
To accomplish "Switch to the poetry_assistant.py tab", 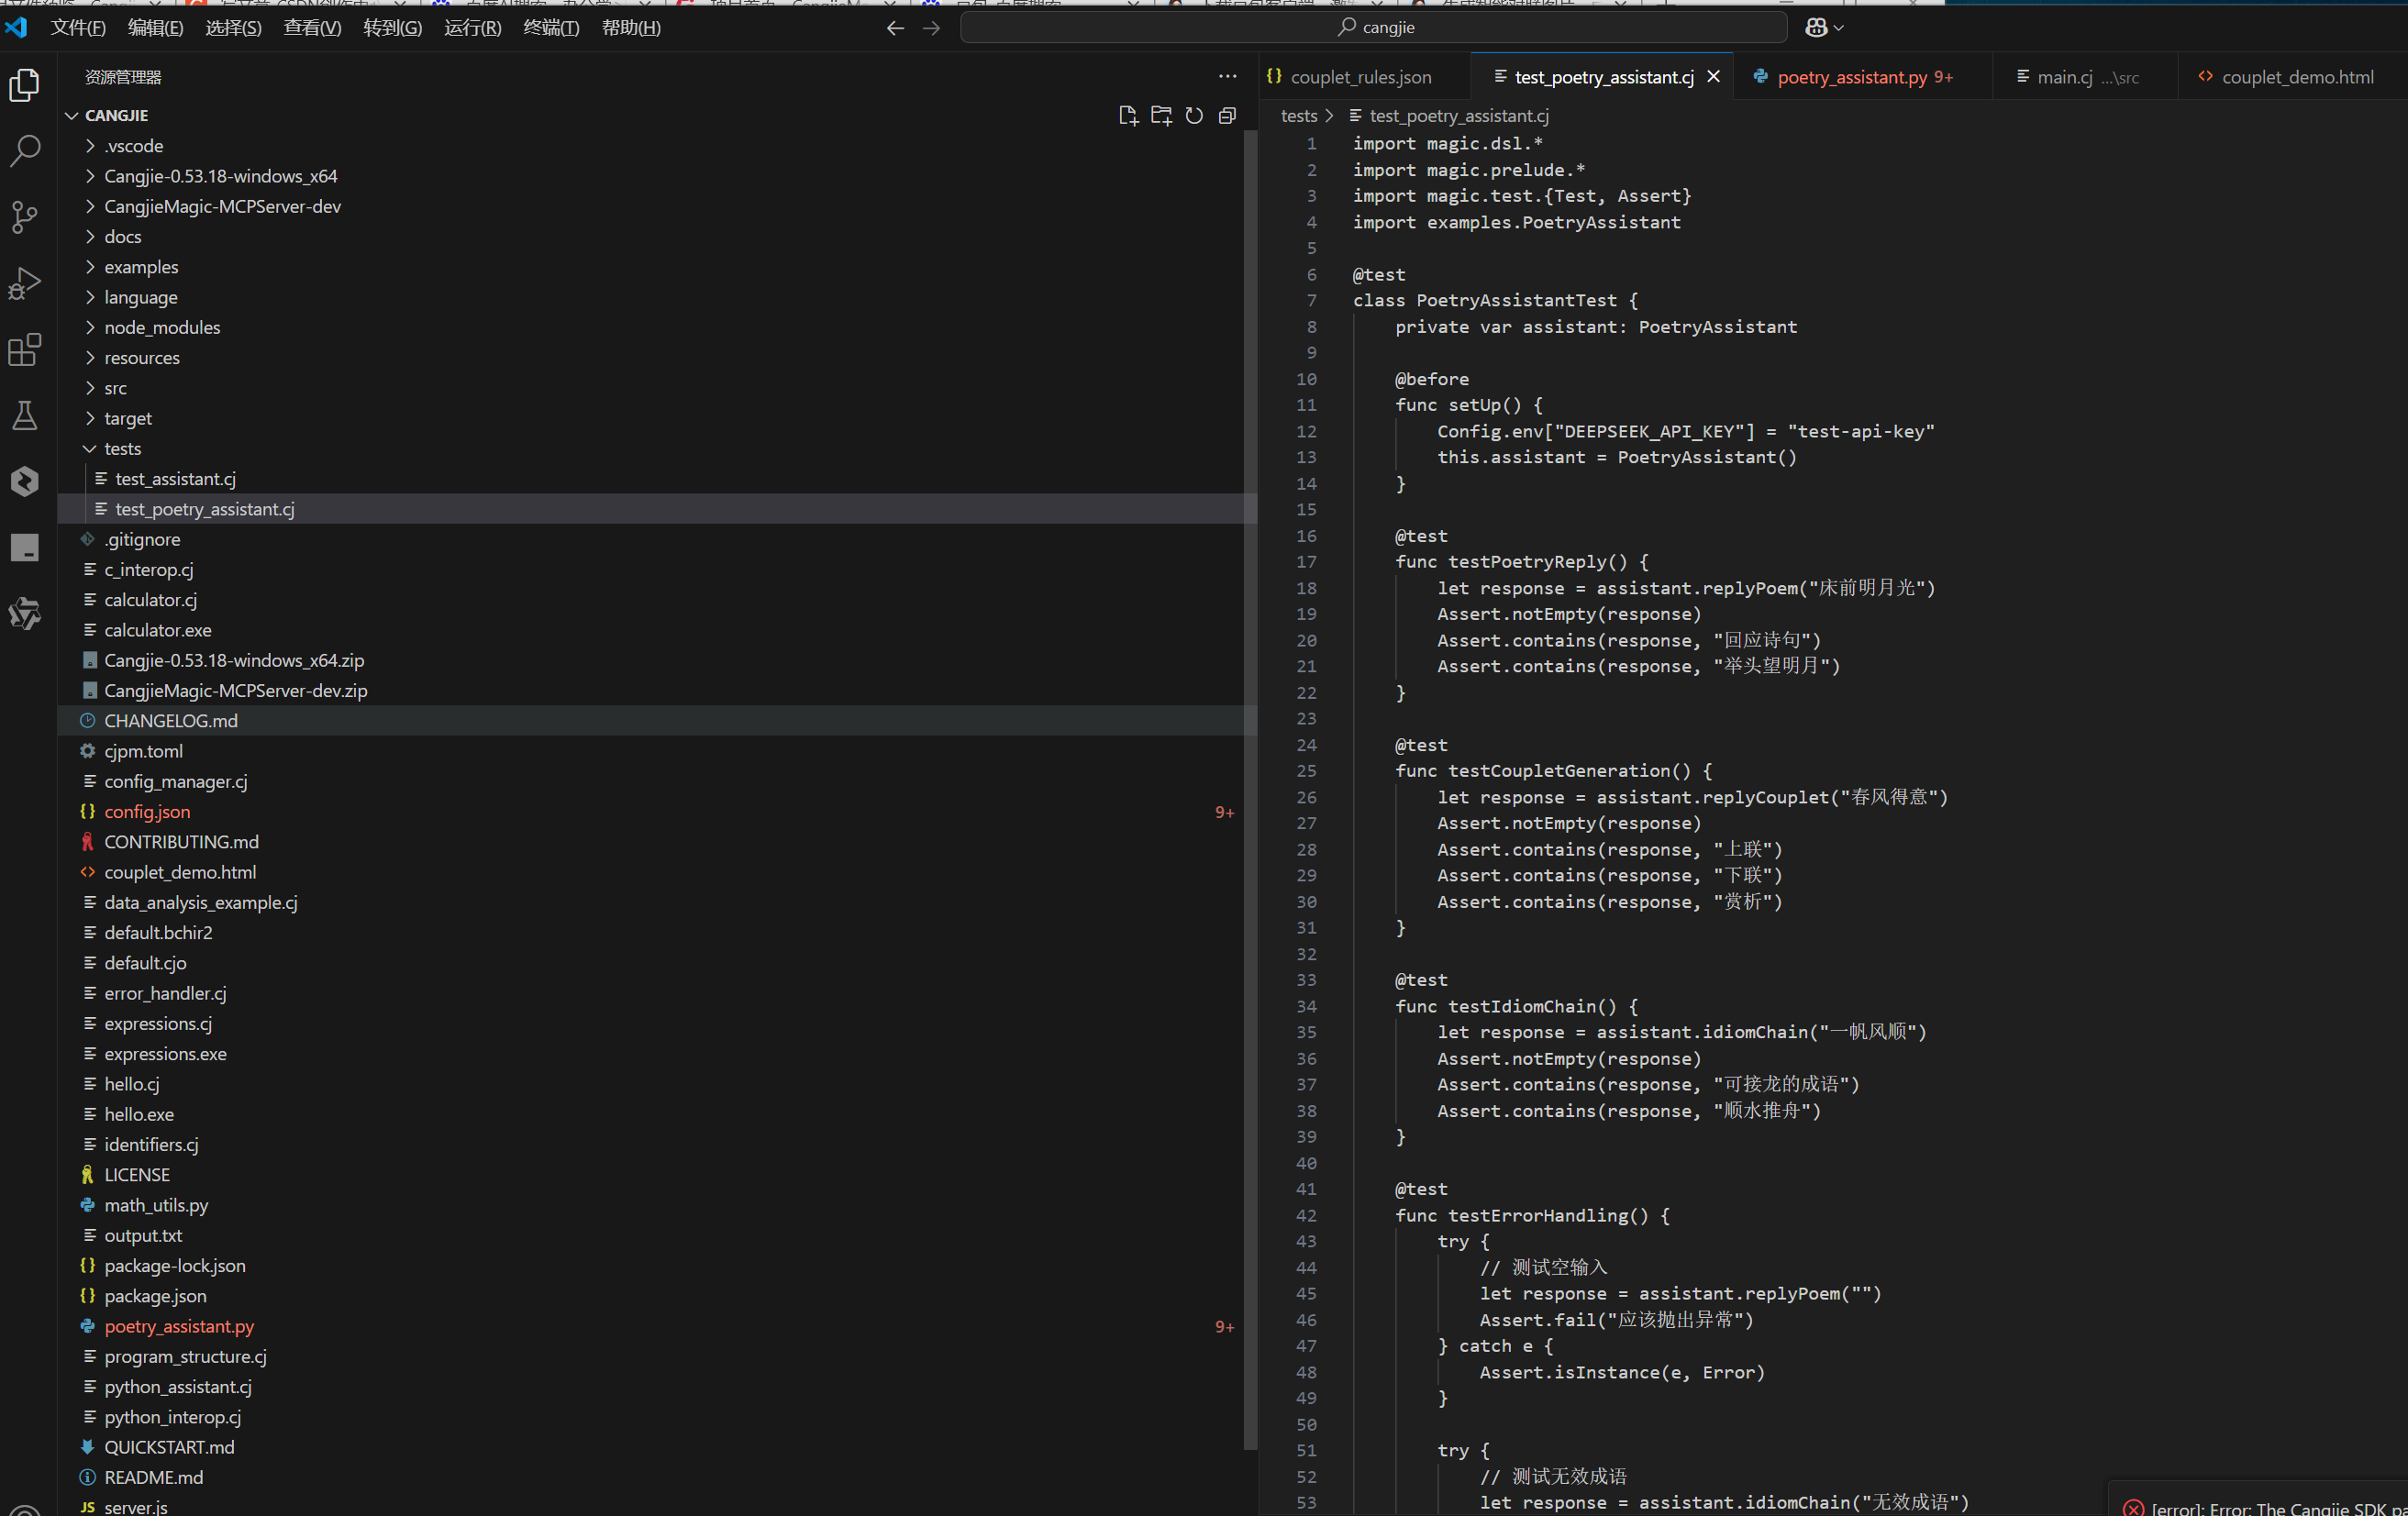I will (x=1852, y=77).
